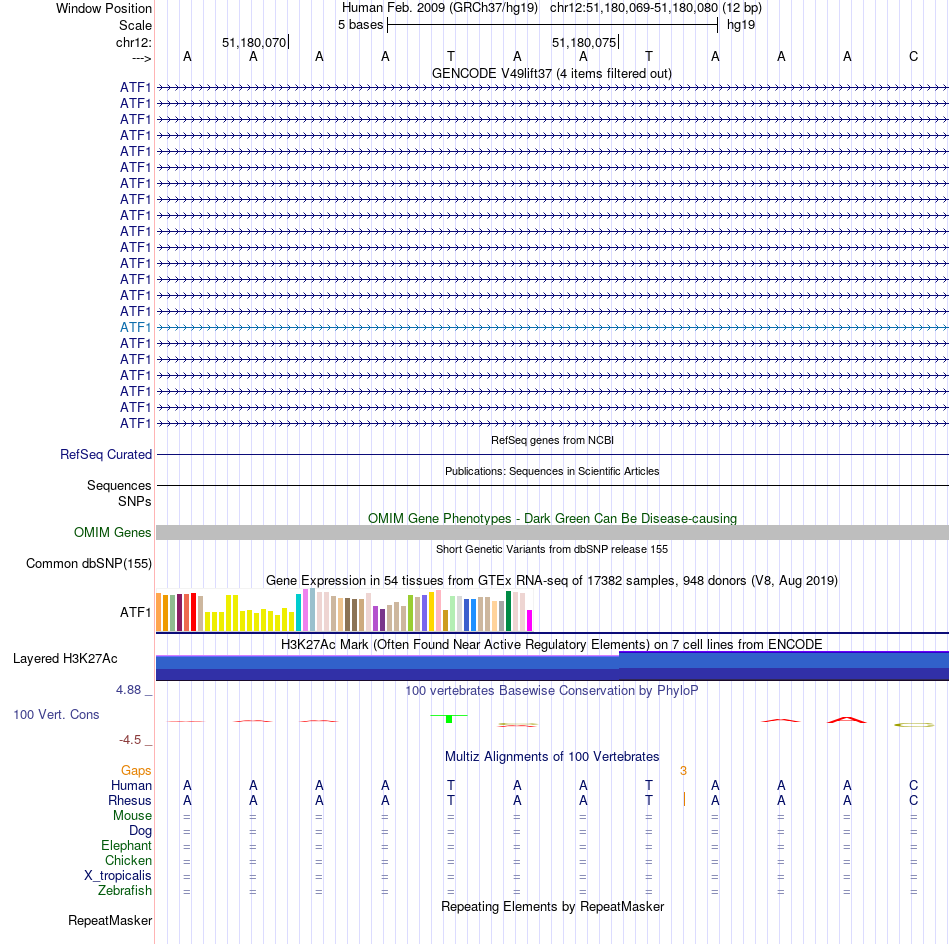The image size is (950, 944).
Task: Click the 5 bases scale bar text
Action: 360,25
